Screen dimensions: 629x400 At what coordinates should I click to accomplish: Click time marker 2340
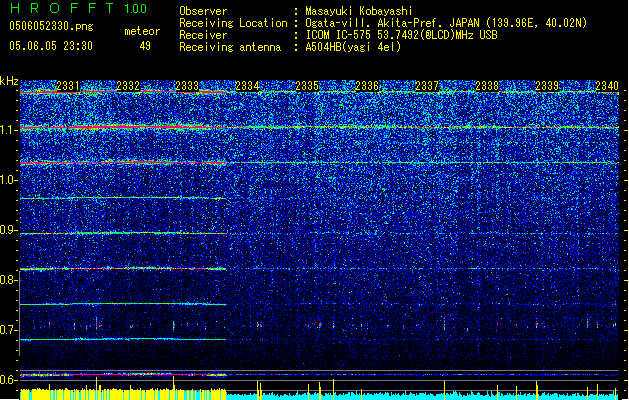pos(607,86)
